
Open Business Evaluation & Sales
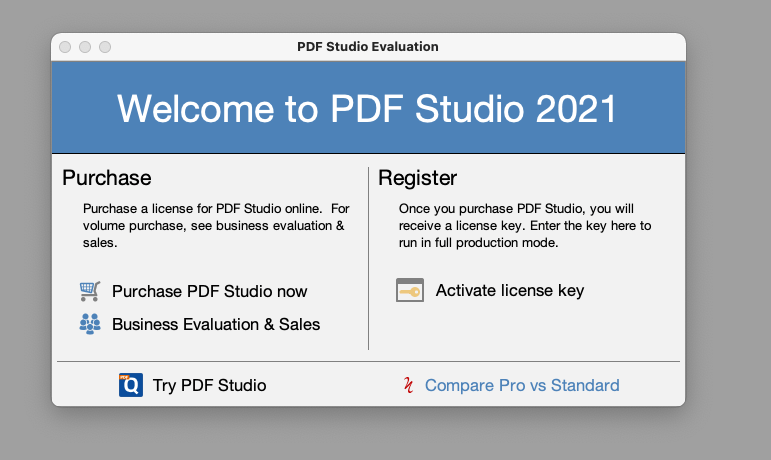tap(216, 324)
